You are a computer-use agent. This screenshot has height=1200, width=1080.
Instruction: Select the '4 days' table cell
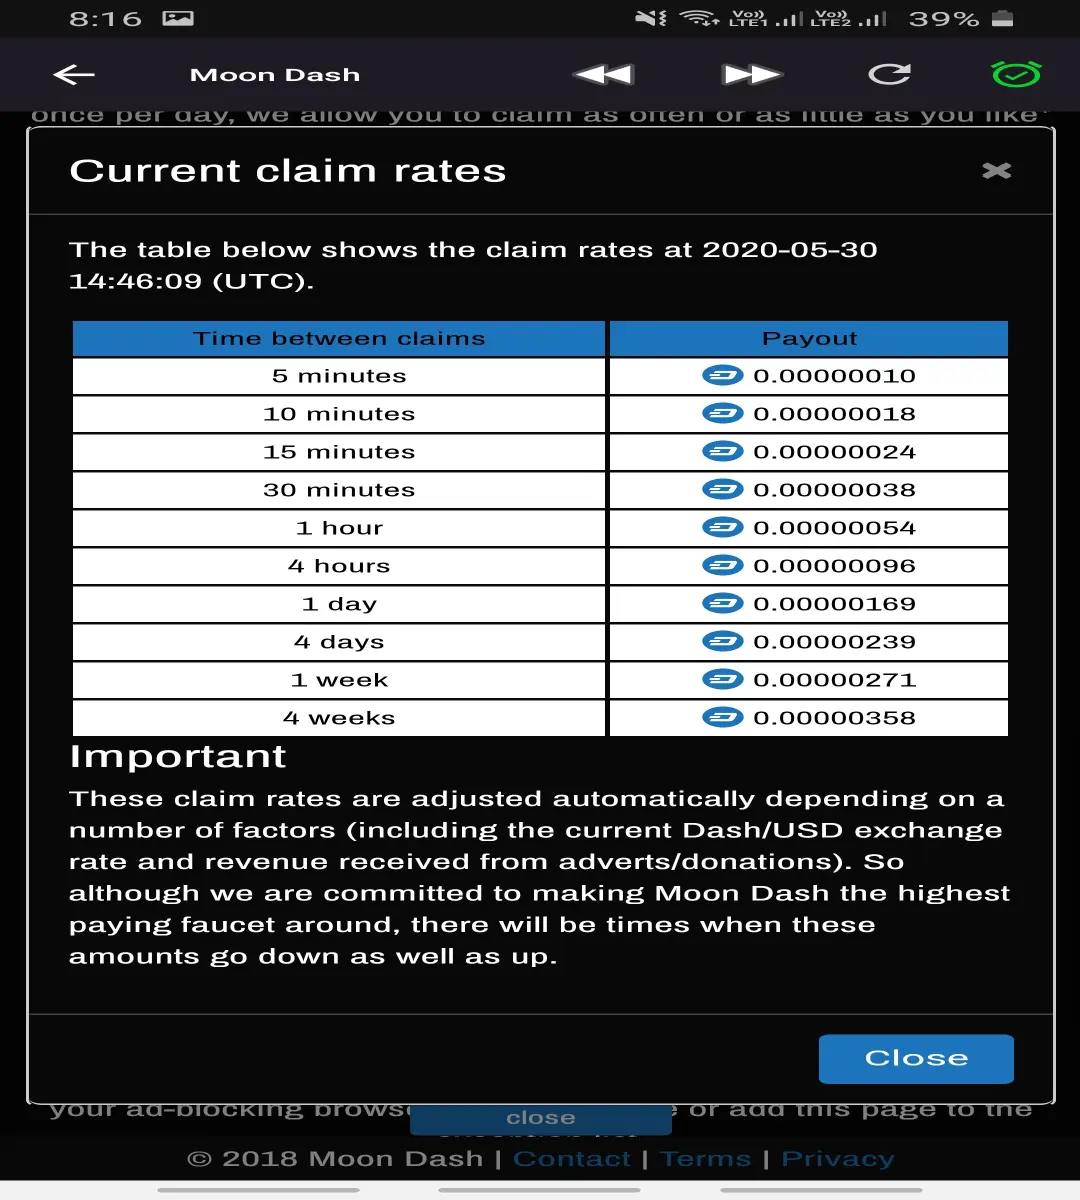339,642
